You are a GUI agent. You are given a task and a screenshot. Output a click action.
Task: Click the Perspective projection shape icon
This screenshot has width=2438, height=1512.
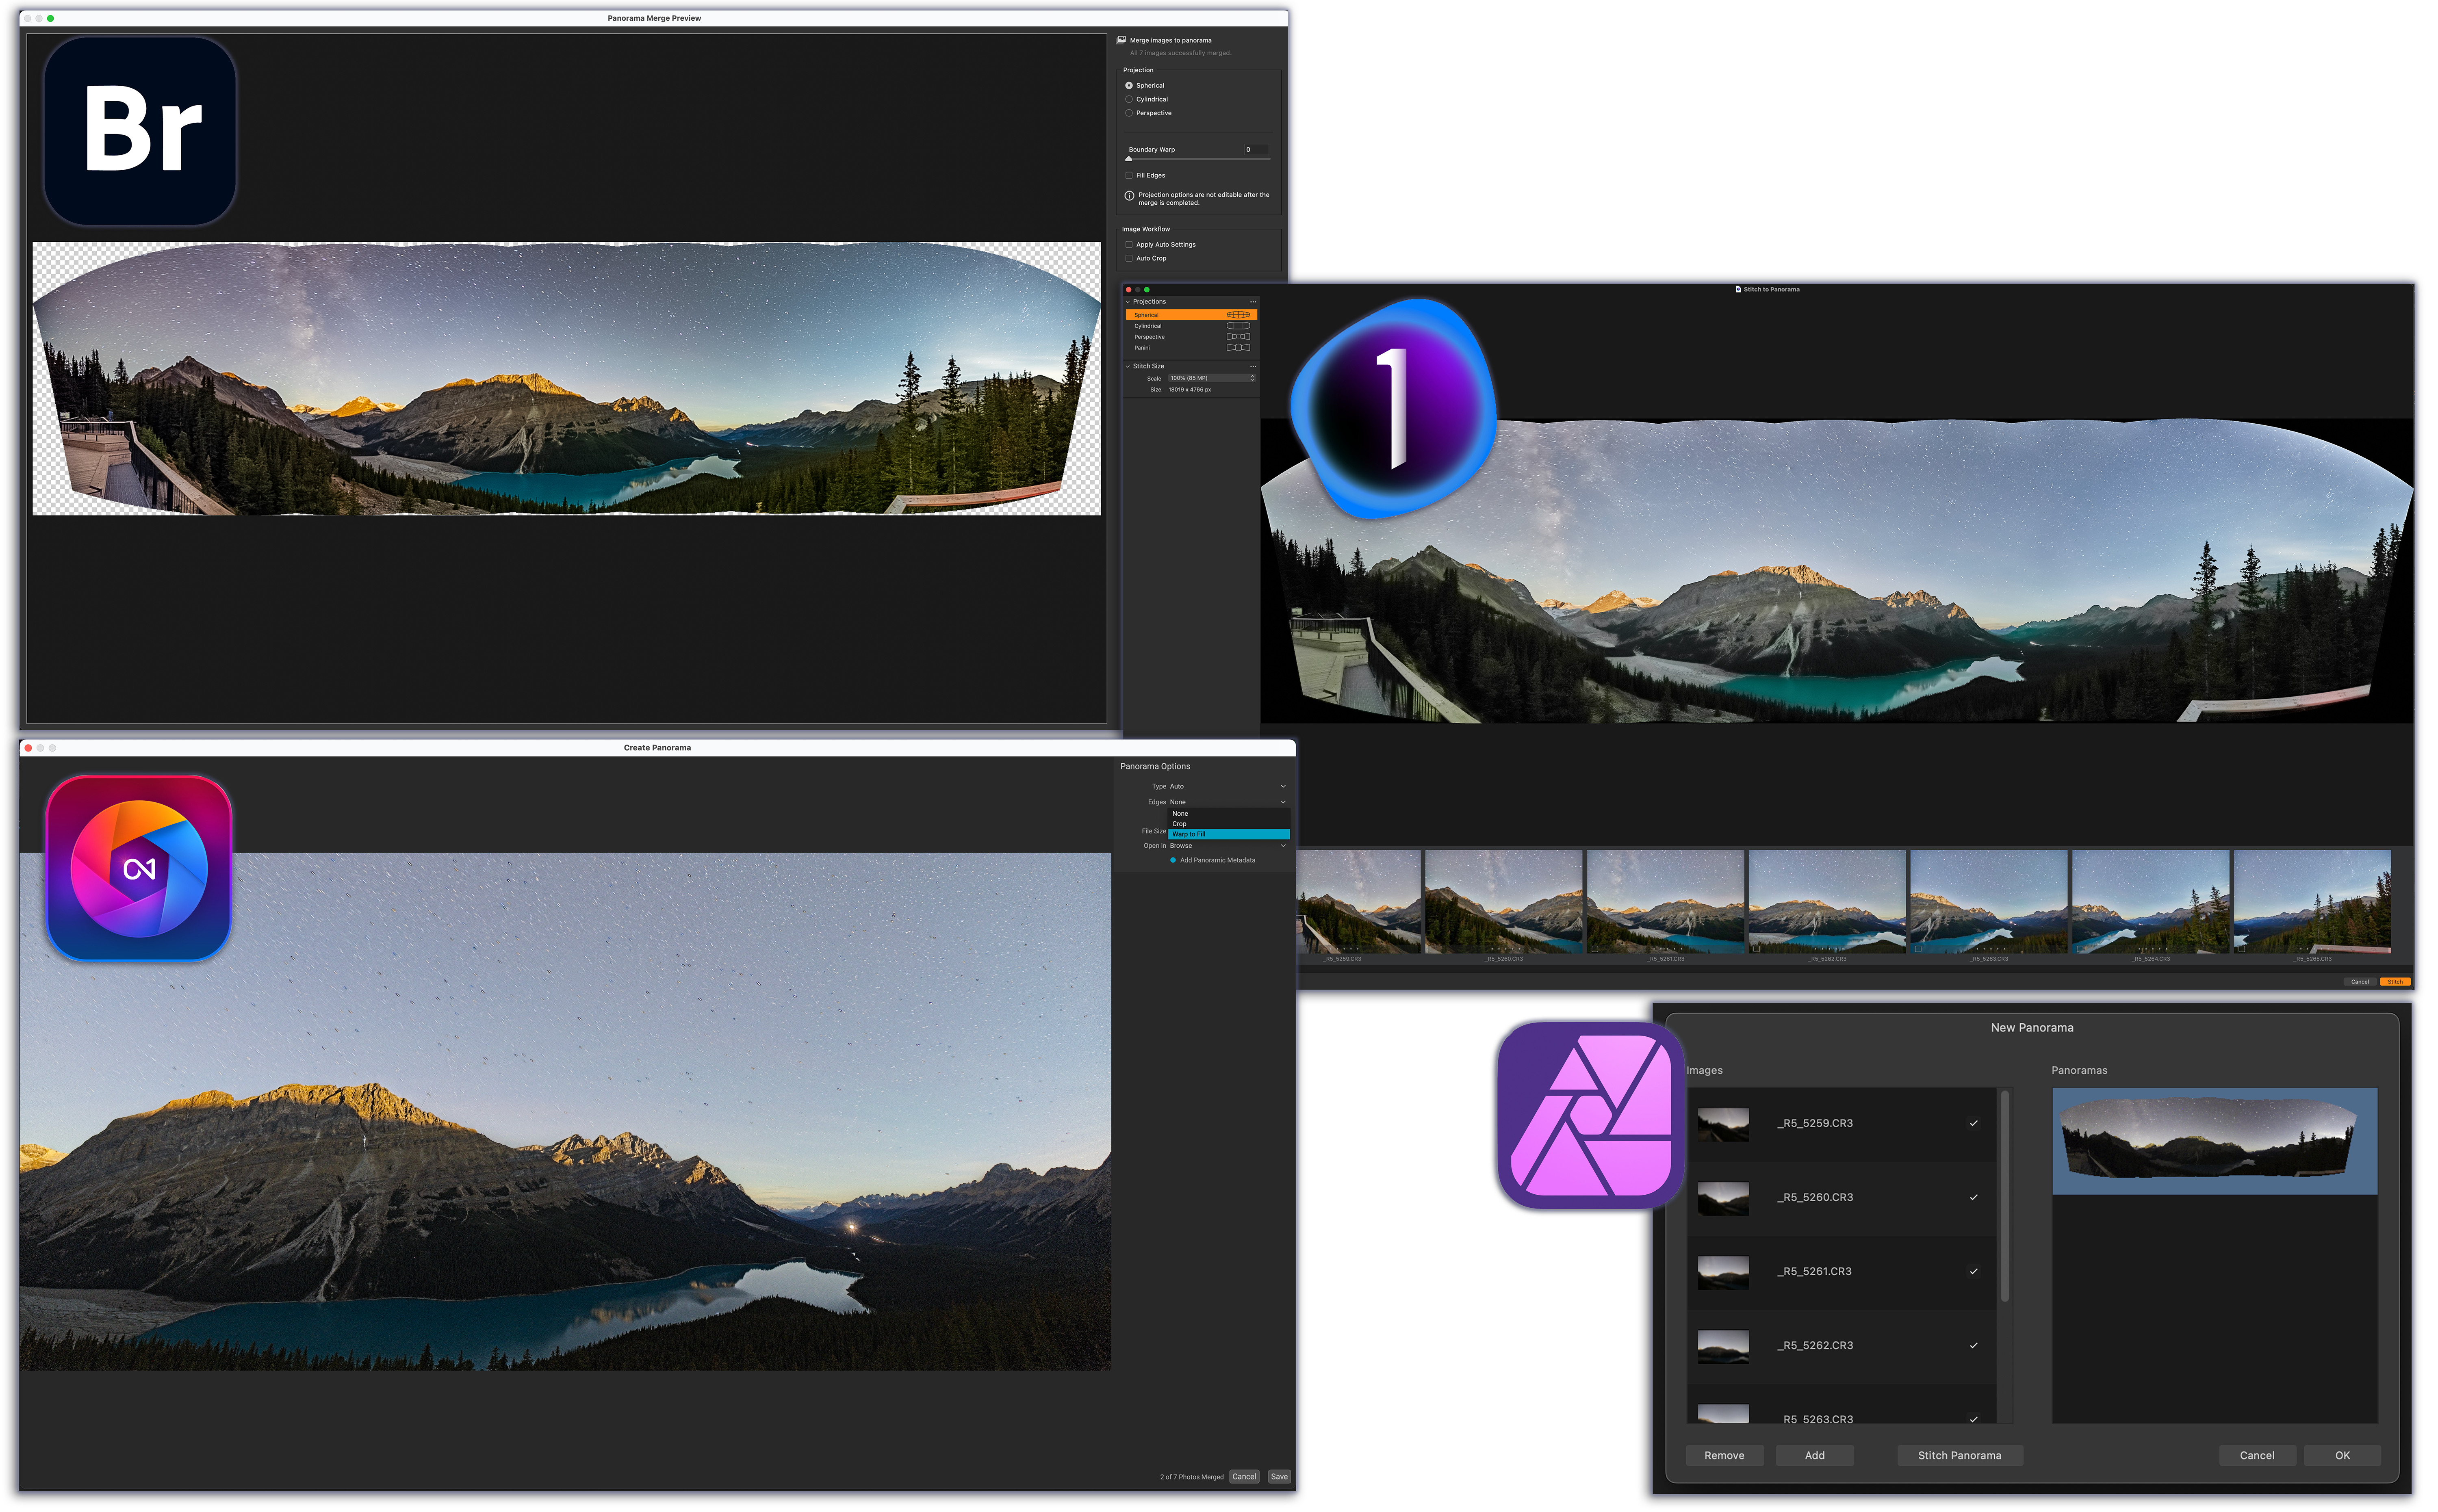(1238, 337)
